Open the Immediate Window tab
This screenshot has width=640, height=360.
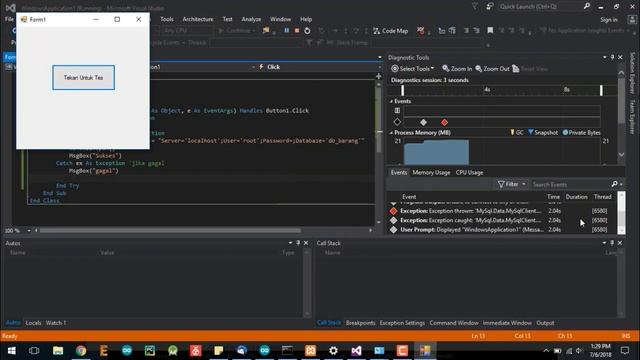tap(507, 323)
